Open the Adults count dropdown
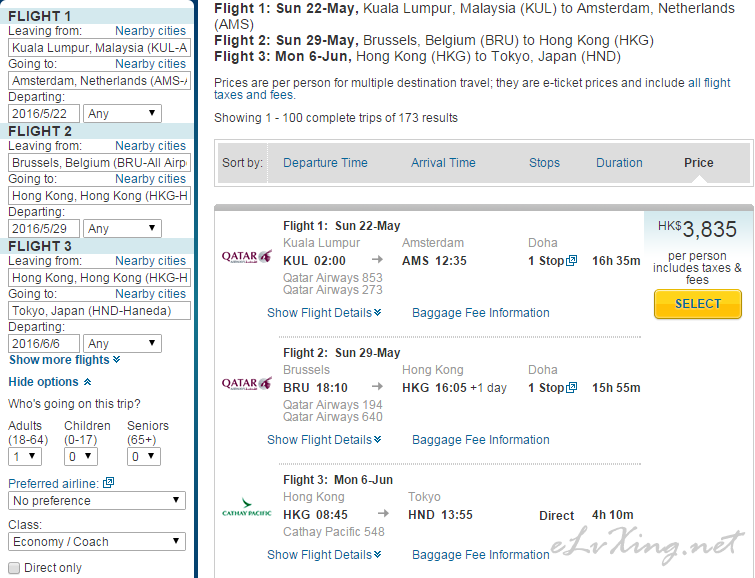 (25, 457)
